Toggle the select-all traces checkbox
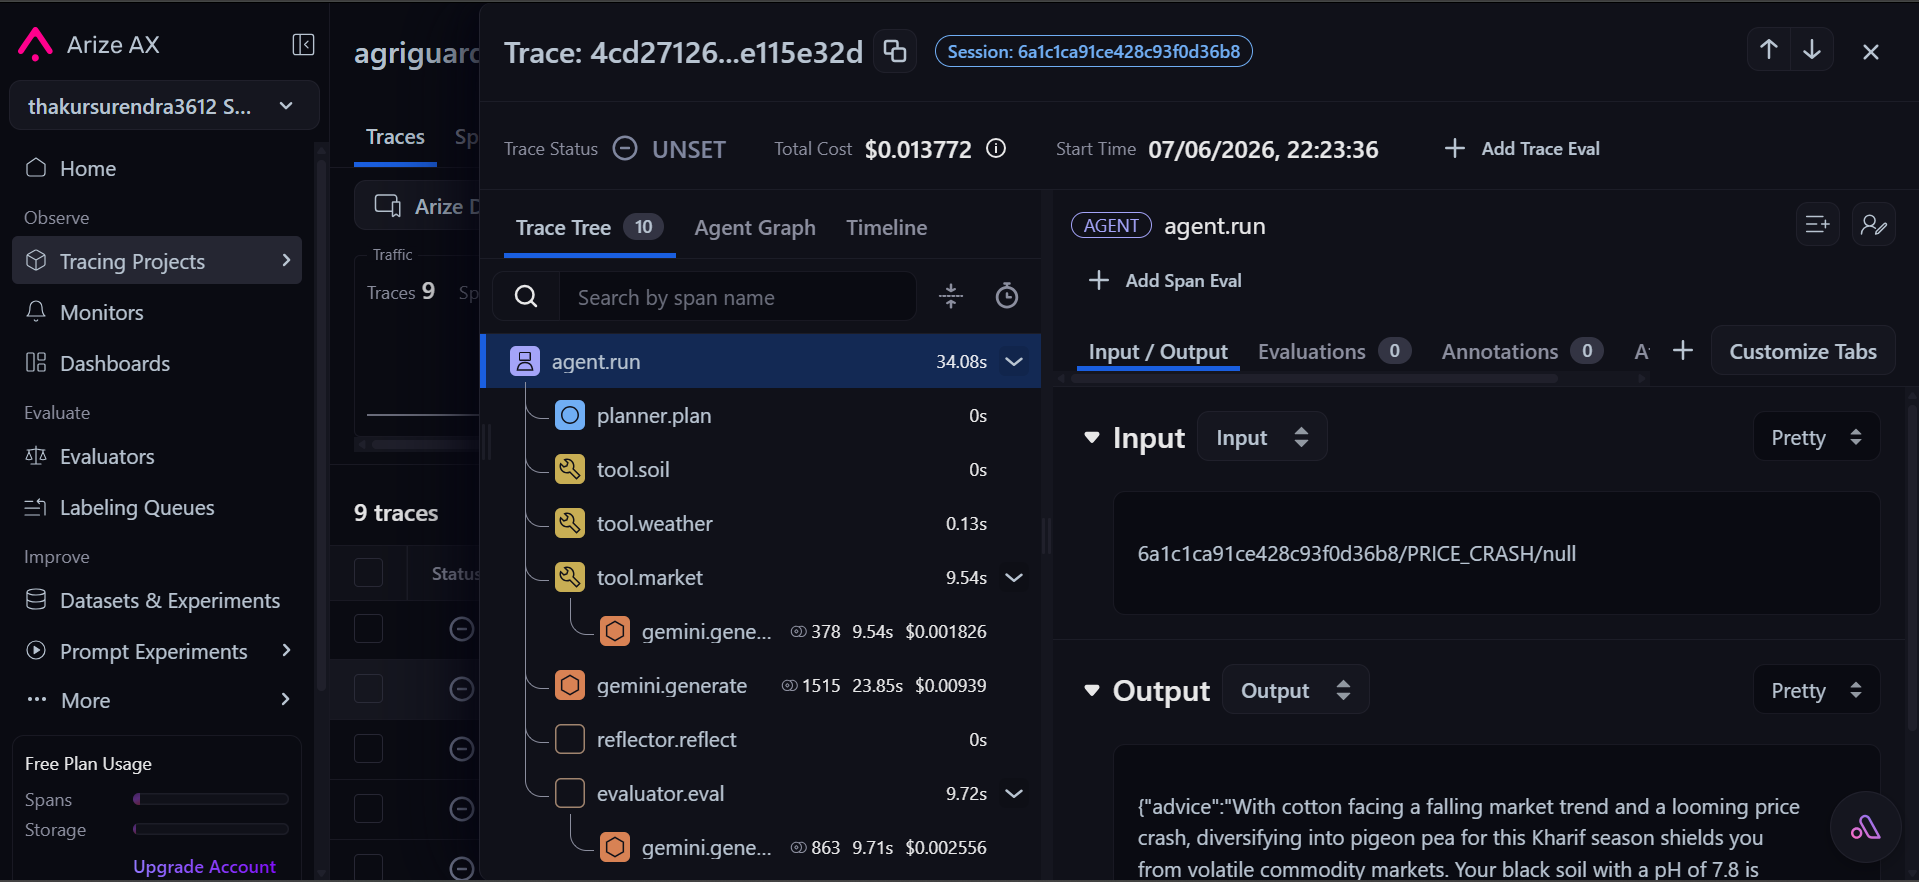This screenshot has width=1919, height=882. (368, 573)
